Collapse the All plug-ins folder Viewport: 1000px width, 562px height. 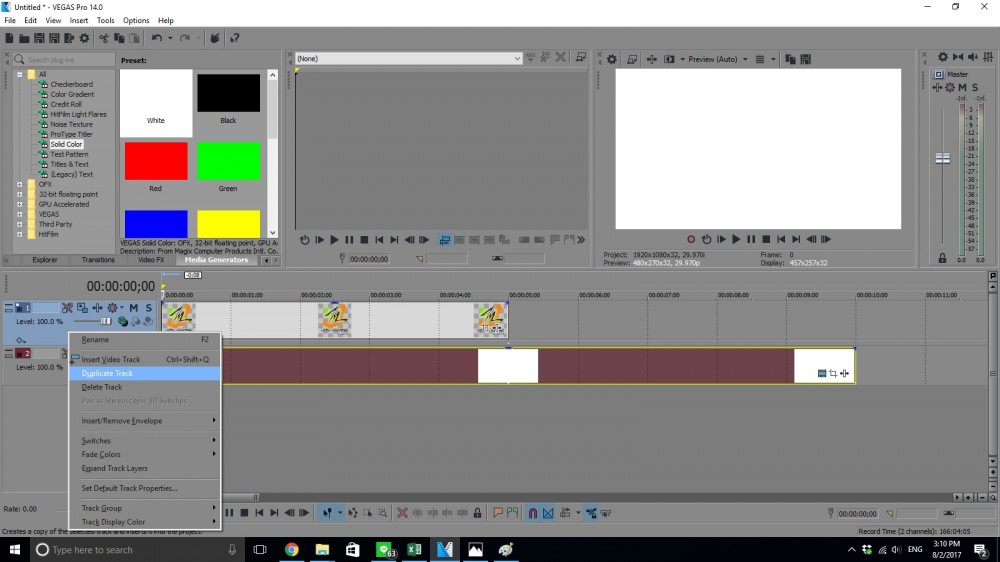19,75
